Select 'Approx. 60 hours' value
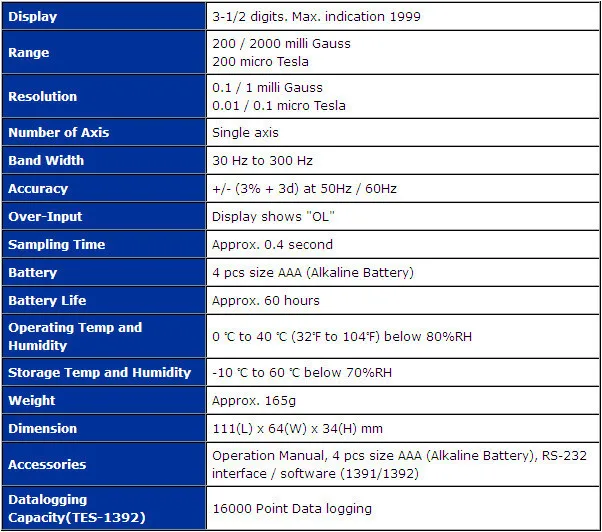The width and height of the screenshot is (602, 532). pos(266,301)
